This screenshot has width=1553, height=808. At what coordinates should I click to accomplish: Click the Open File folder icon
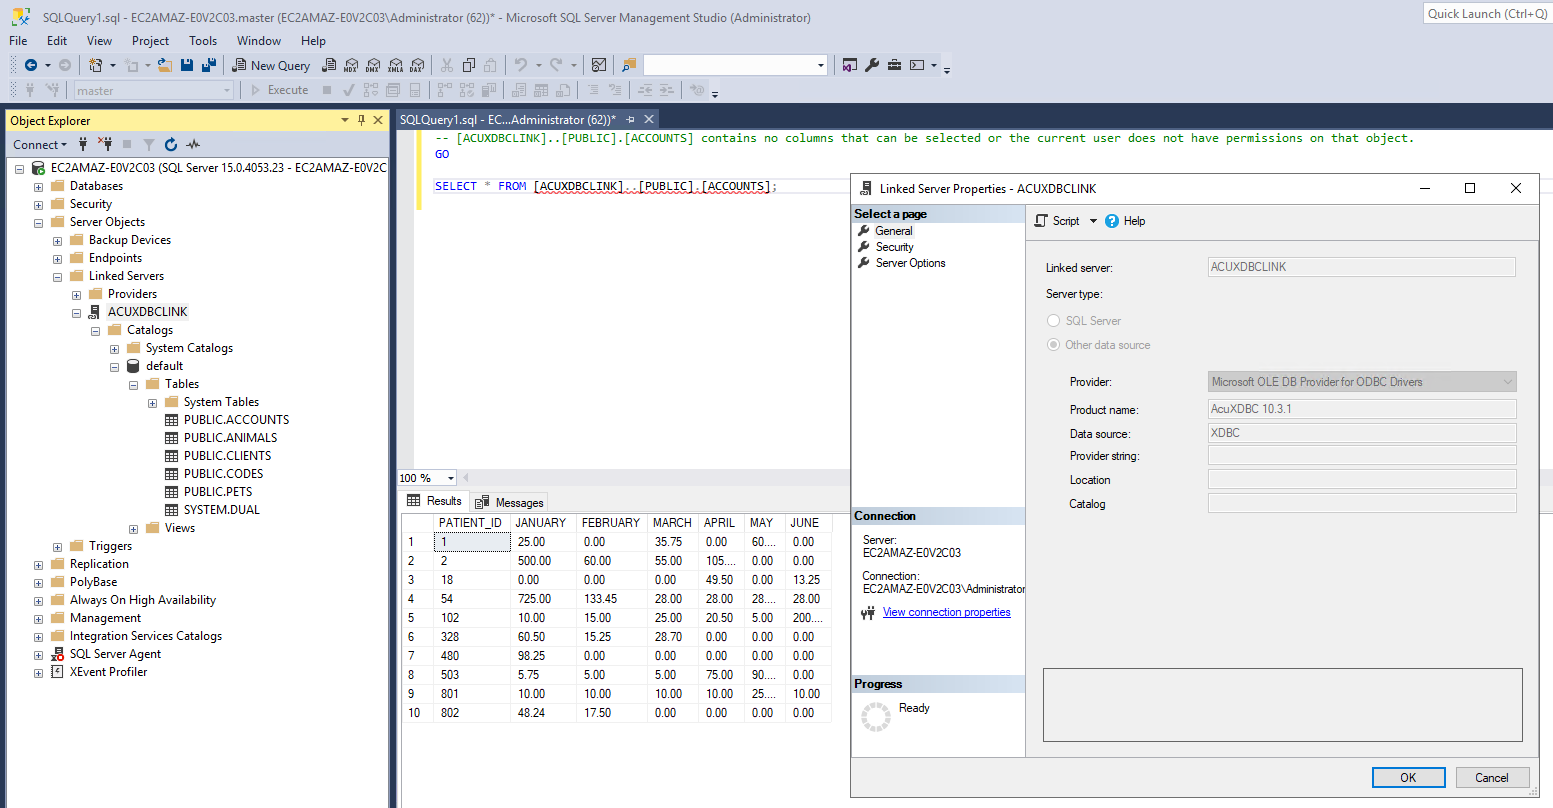tap(165, 65)
